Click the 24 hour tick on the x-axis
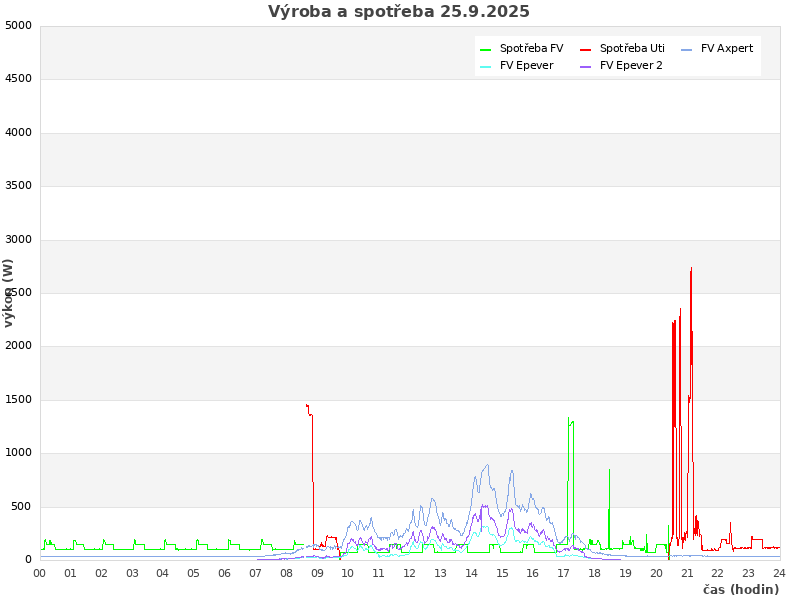800x600 pixels. pyautogui.click(x=779, y=573)
